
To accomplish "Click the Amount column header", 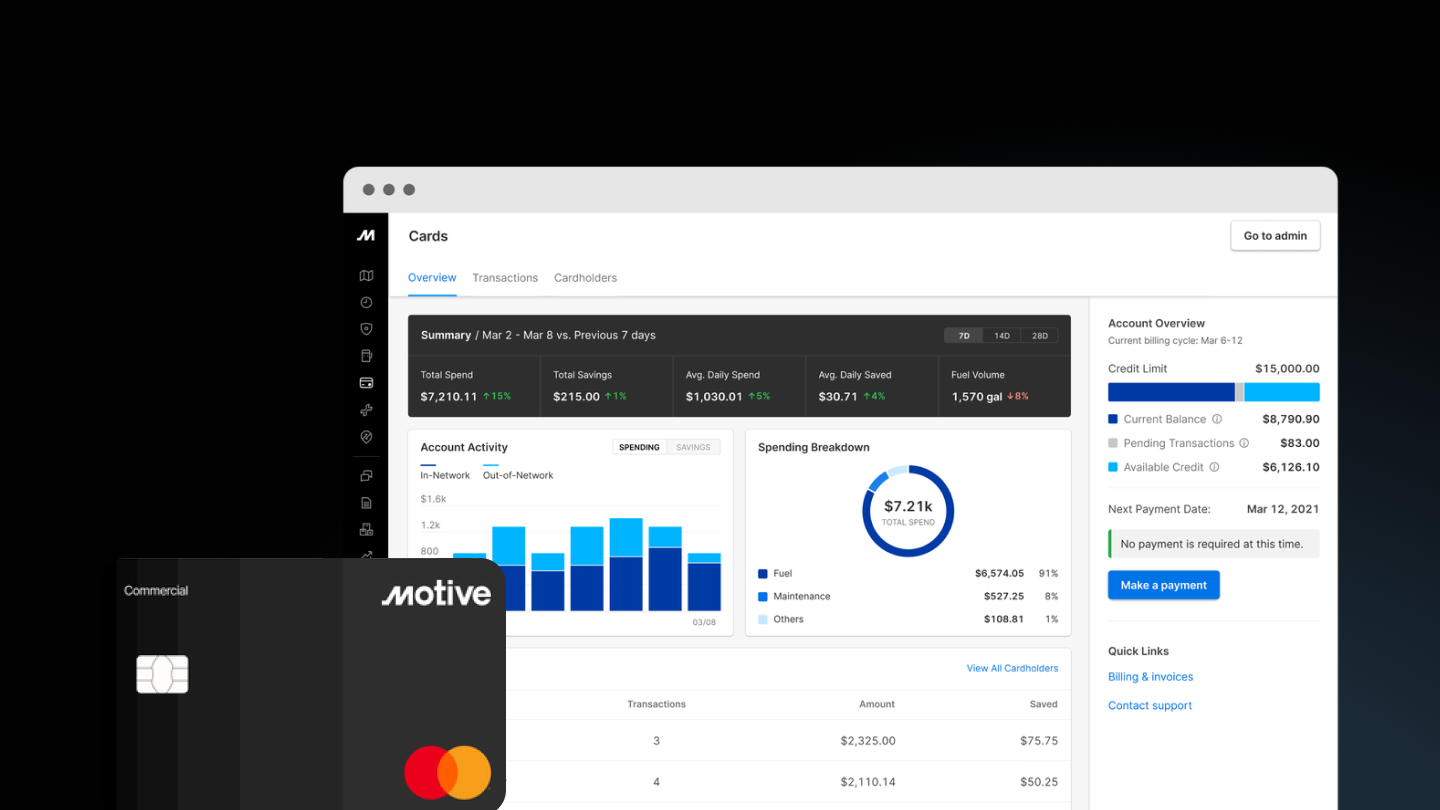I will pyautogui.click(x=877, y=704).
